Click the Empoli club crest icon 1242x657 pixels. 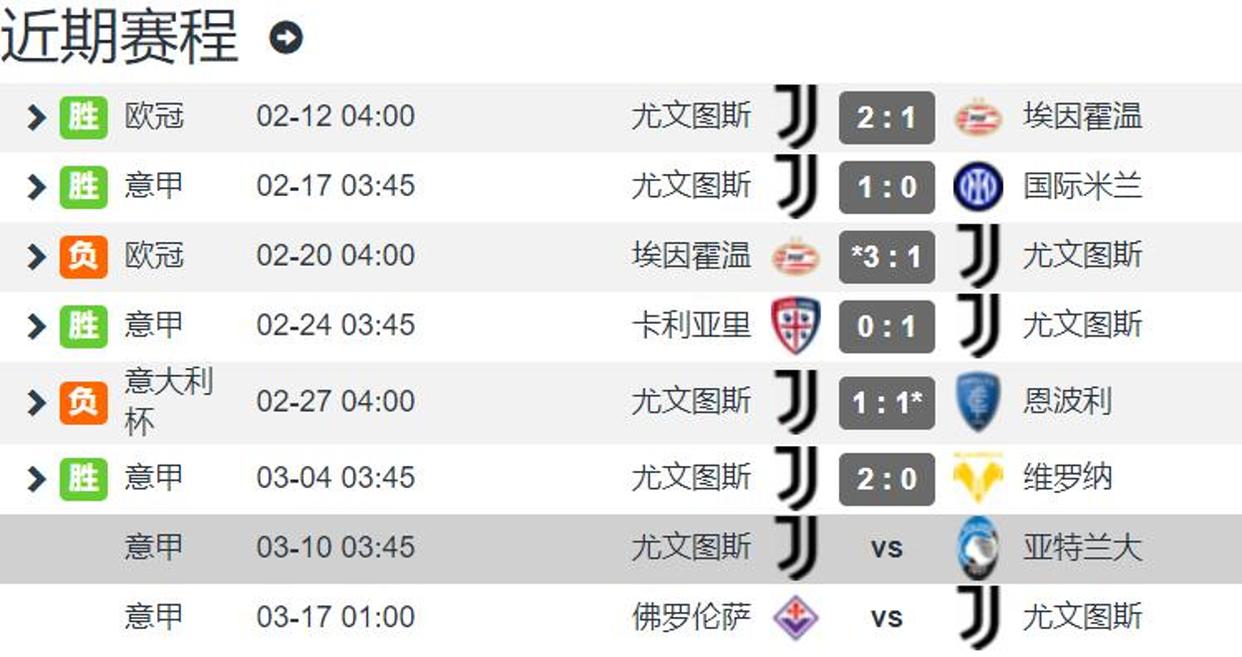click(x=978, y=402)
